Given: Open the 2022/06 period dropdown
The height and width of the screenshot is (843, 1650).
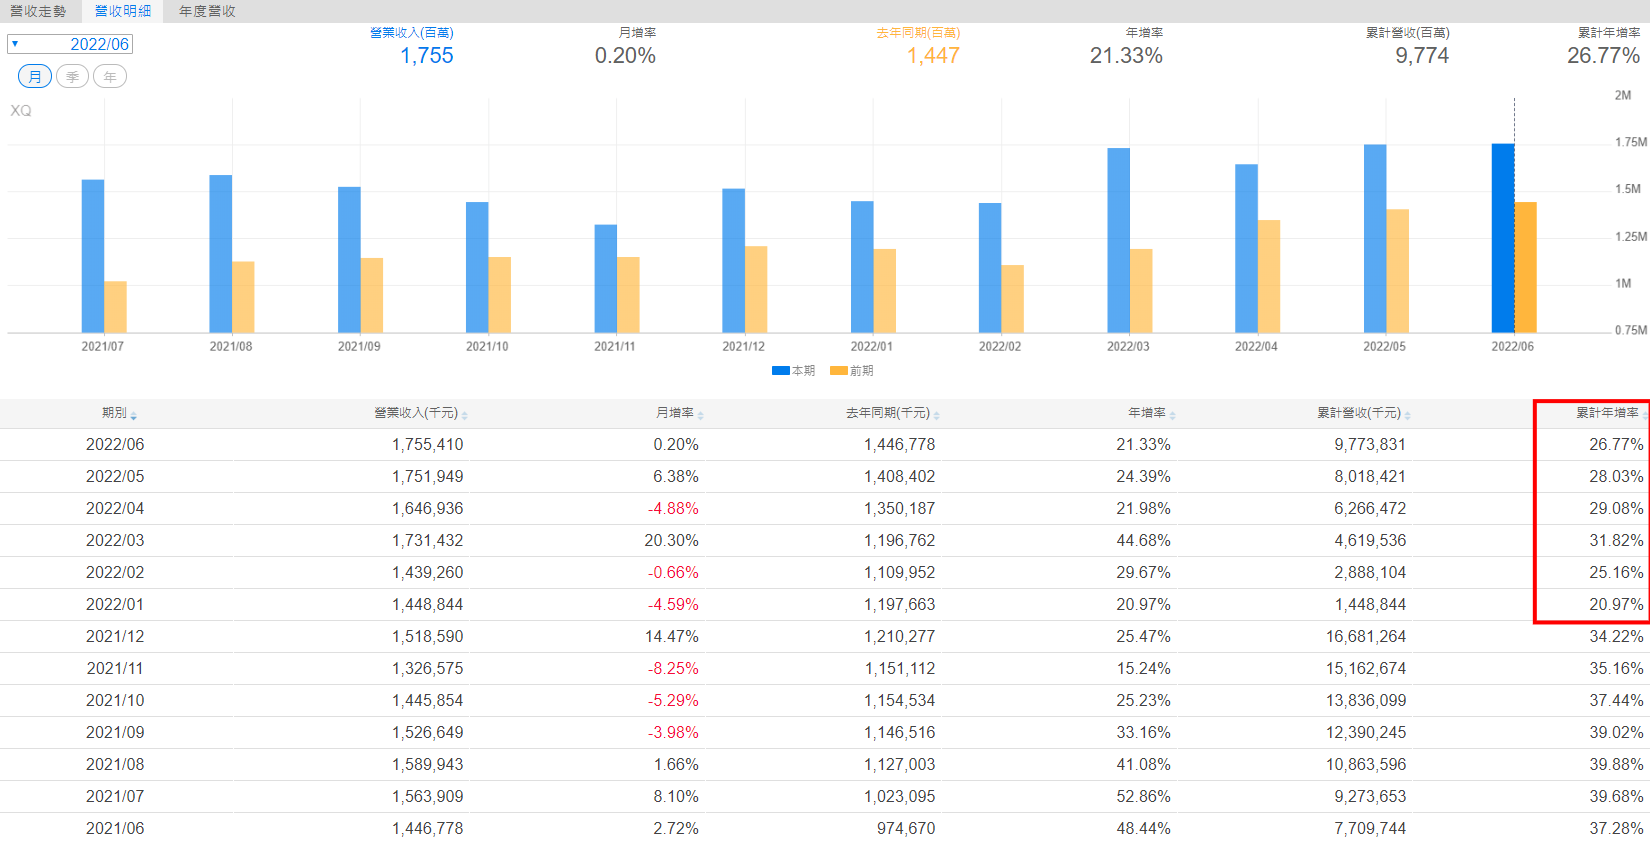Looking at the screenshot, I should point(70,44).
